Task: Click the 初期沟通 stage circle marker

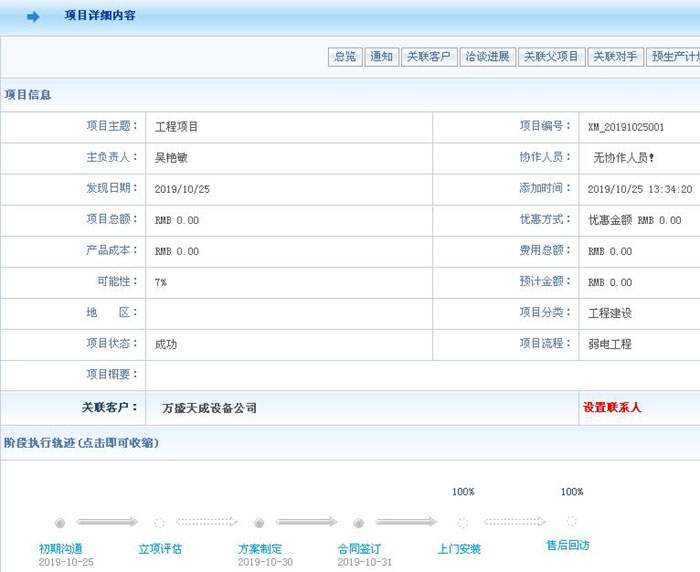Action: [60, 522]
